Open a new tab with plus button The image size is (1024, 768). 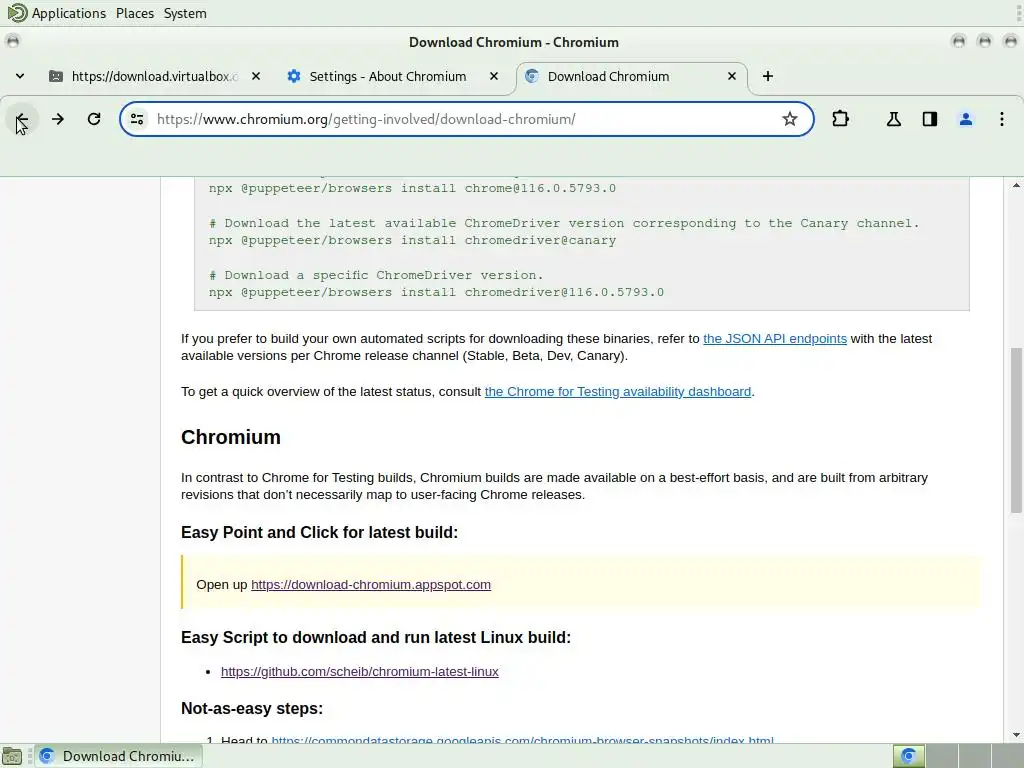[767, 76]
